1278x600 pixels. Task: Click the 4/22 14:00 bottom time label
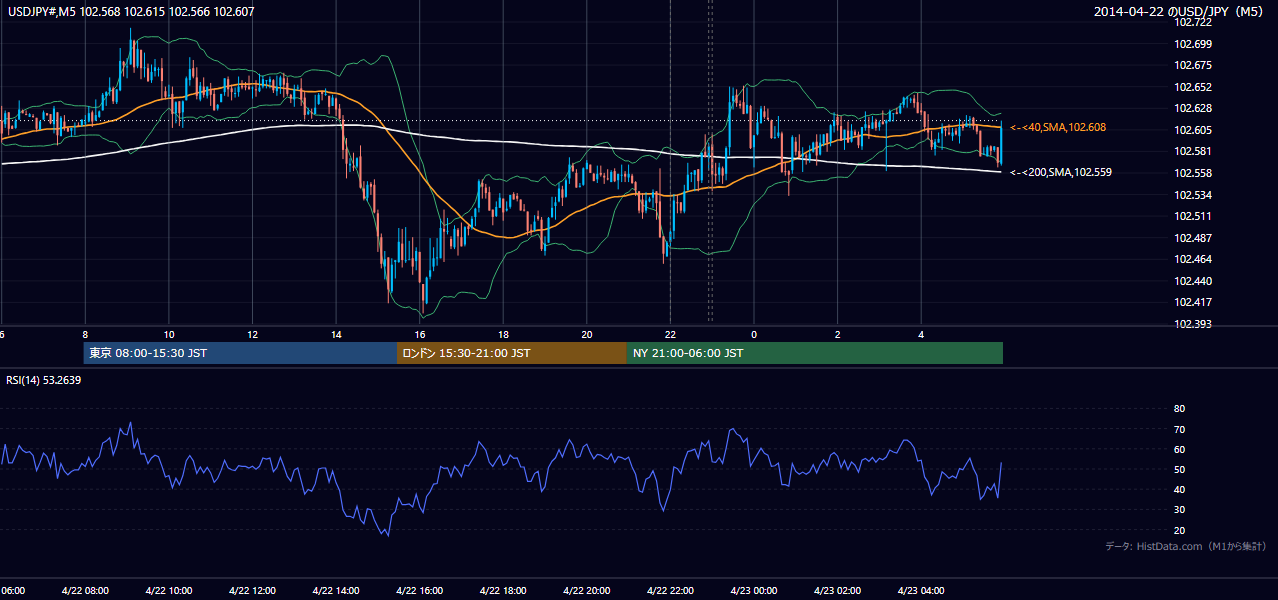pos(336,591)
